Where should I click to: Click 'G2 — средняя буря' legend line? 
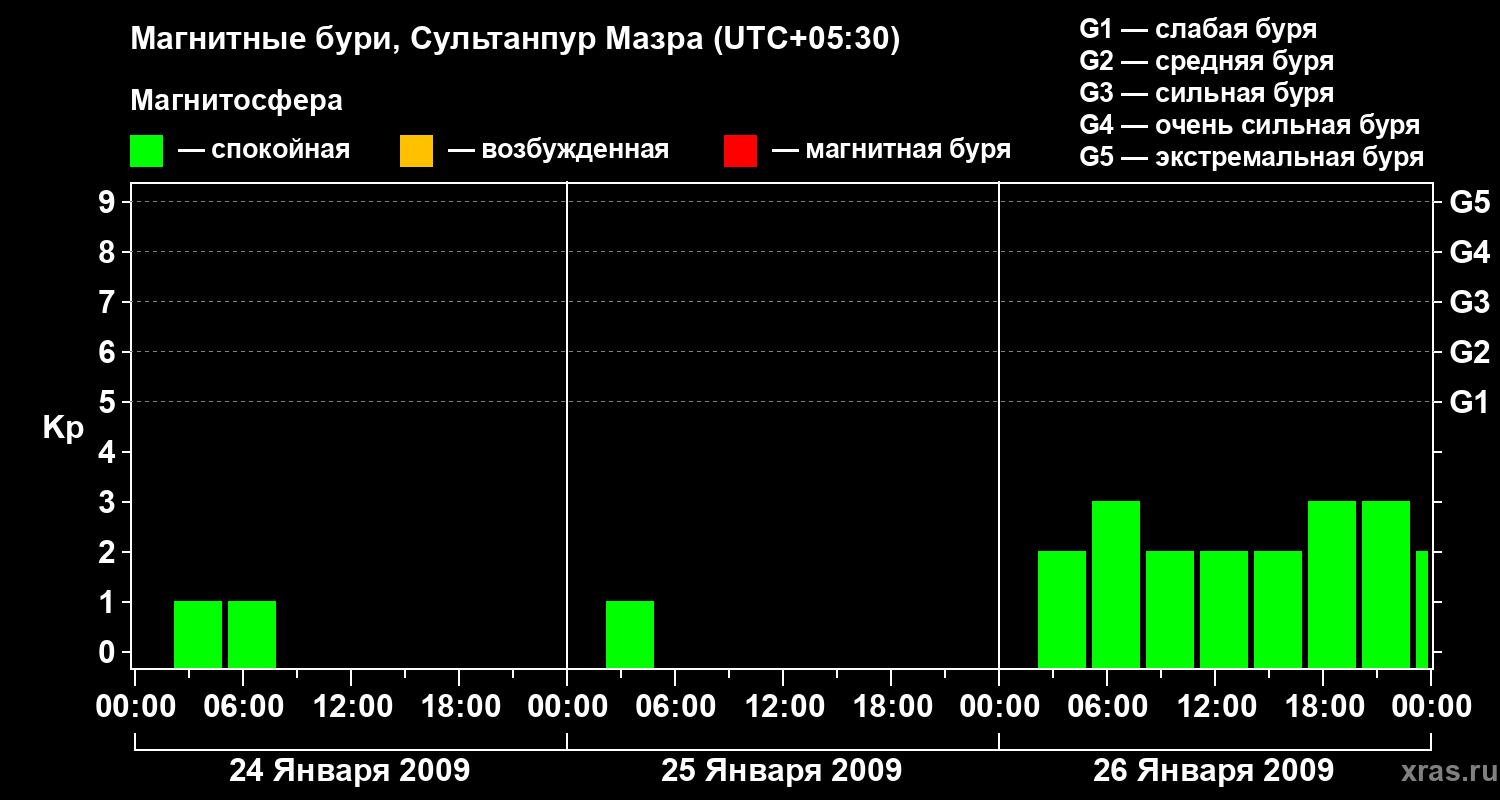(x=1206, y=61)
